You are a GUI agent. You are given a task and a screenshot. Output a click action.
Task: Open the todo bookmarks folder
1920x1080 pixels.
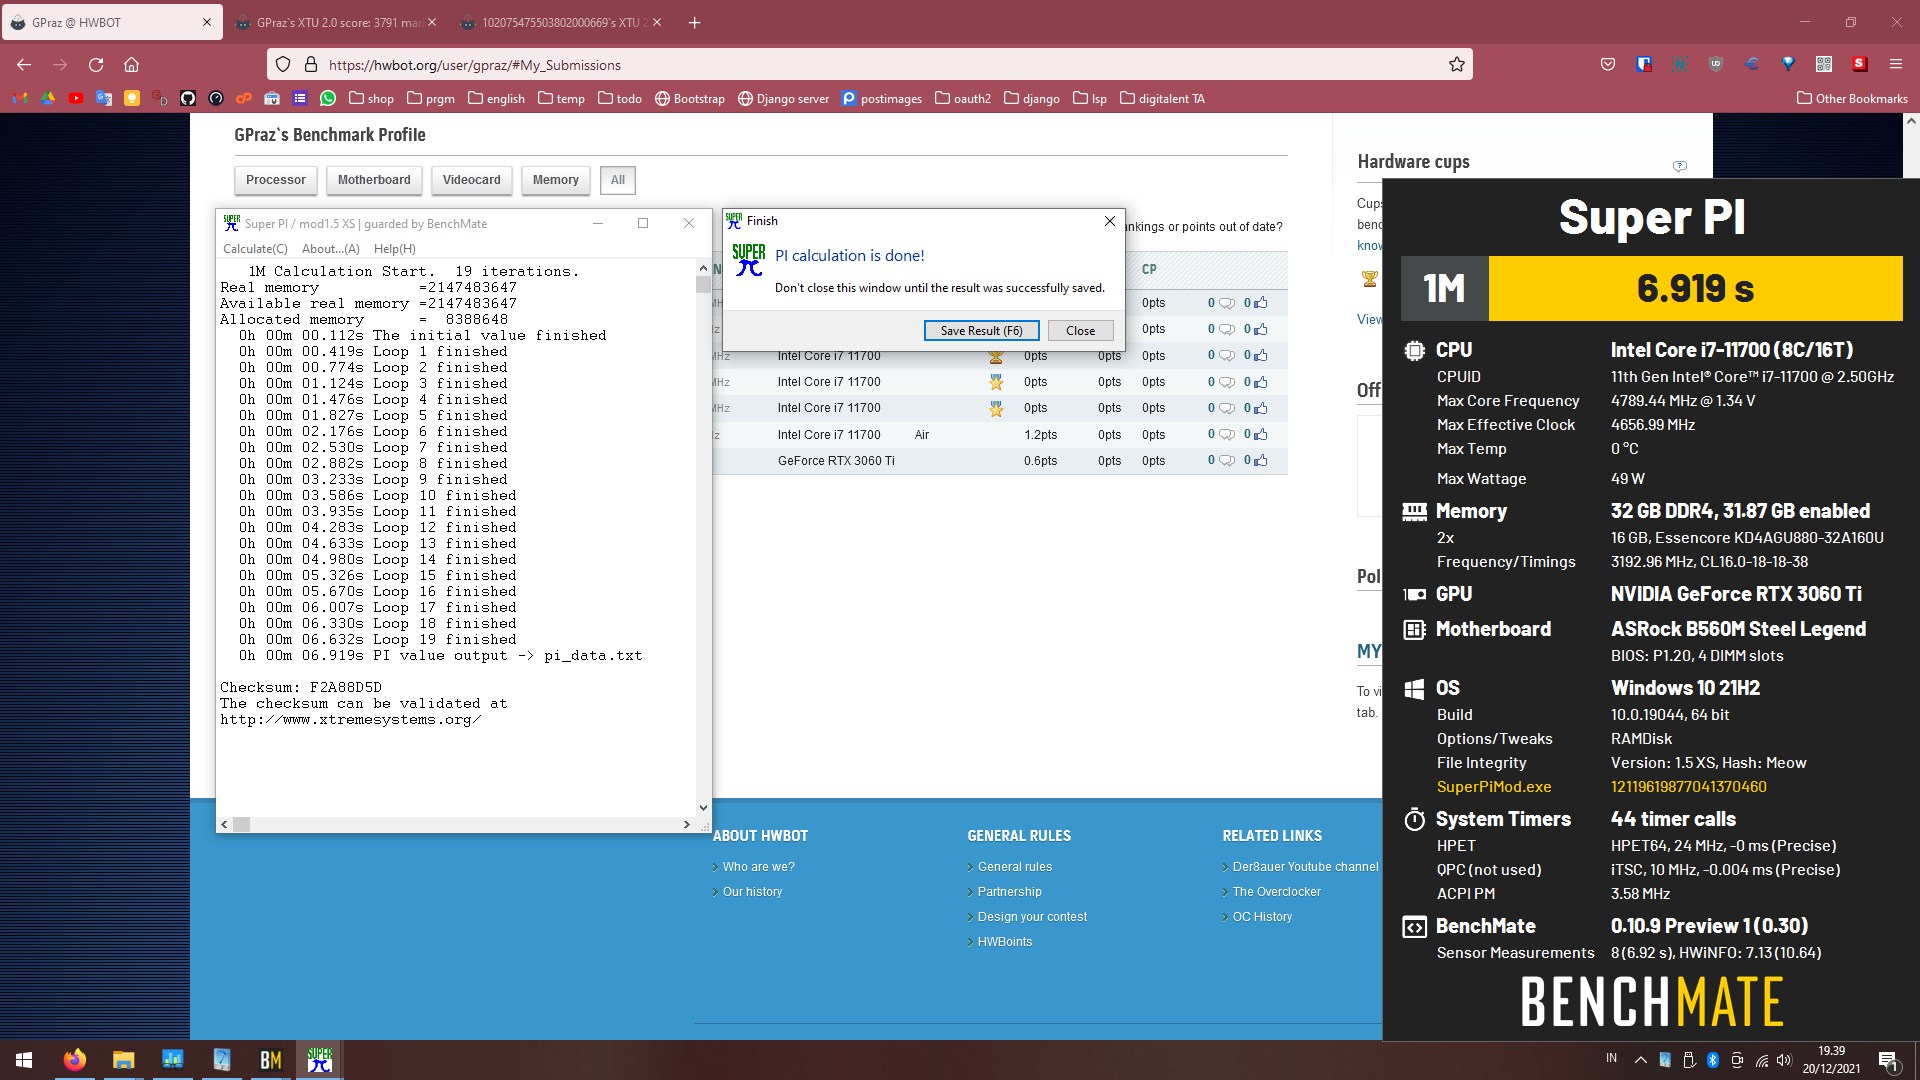click(x=620, y=98)
